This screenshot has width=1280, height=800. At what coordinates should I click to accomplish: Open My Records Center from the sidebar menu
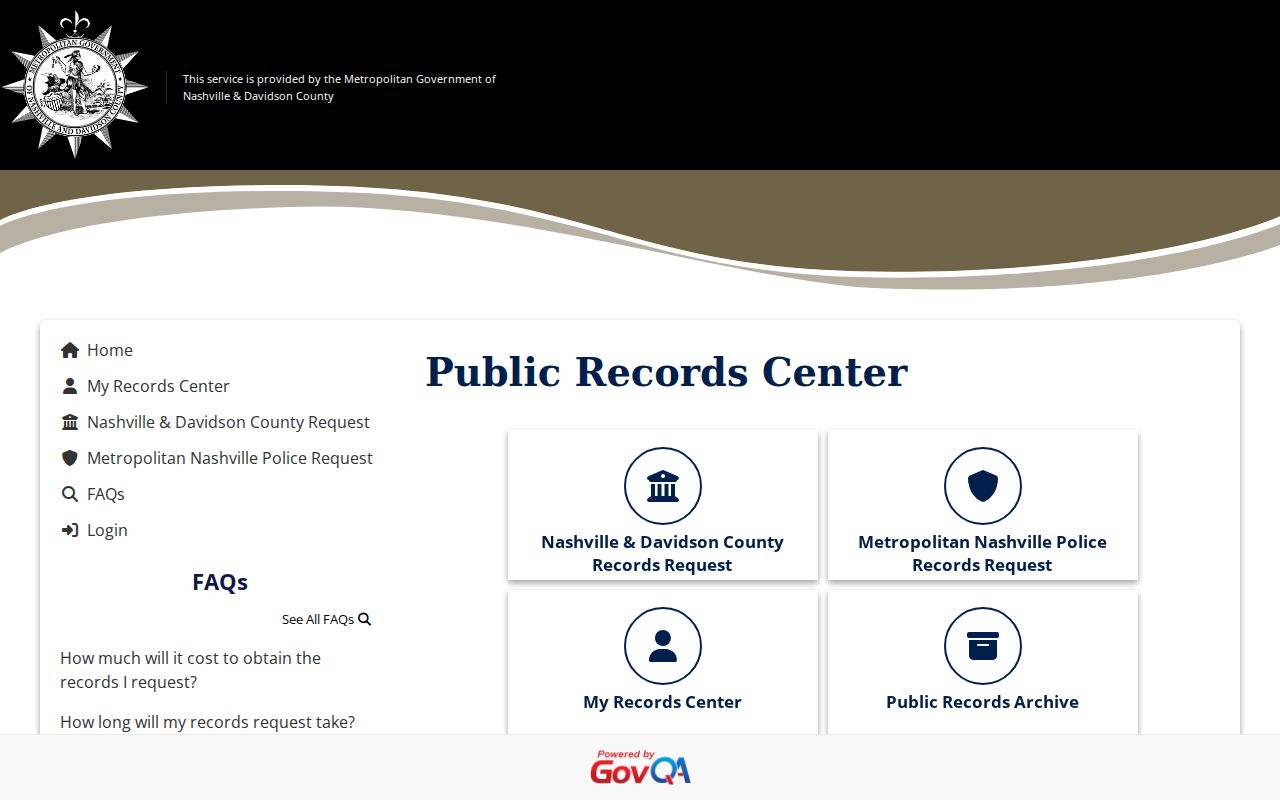158,386
